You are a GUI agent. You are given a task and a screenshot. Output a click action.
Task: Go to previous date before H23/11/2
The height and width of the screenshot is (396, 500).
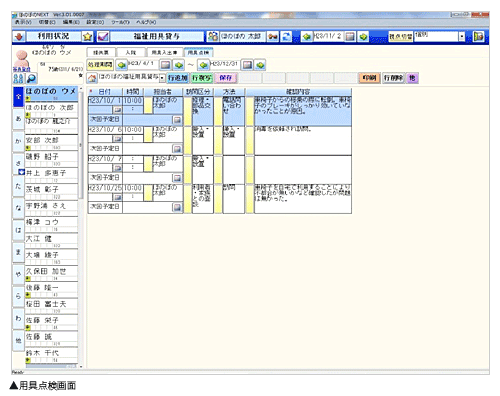coord(306,36)
